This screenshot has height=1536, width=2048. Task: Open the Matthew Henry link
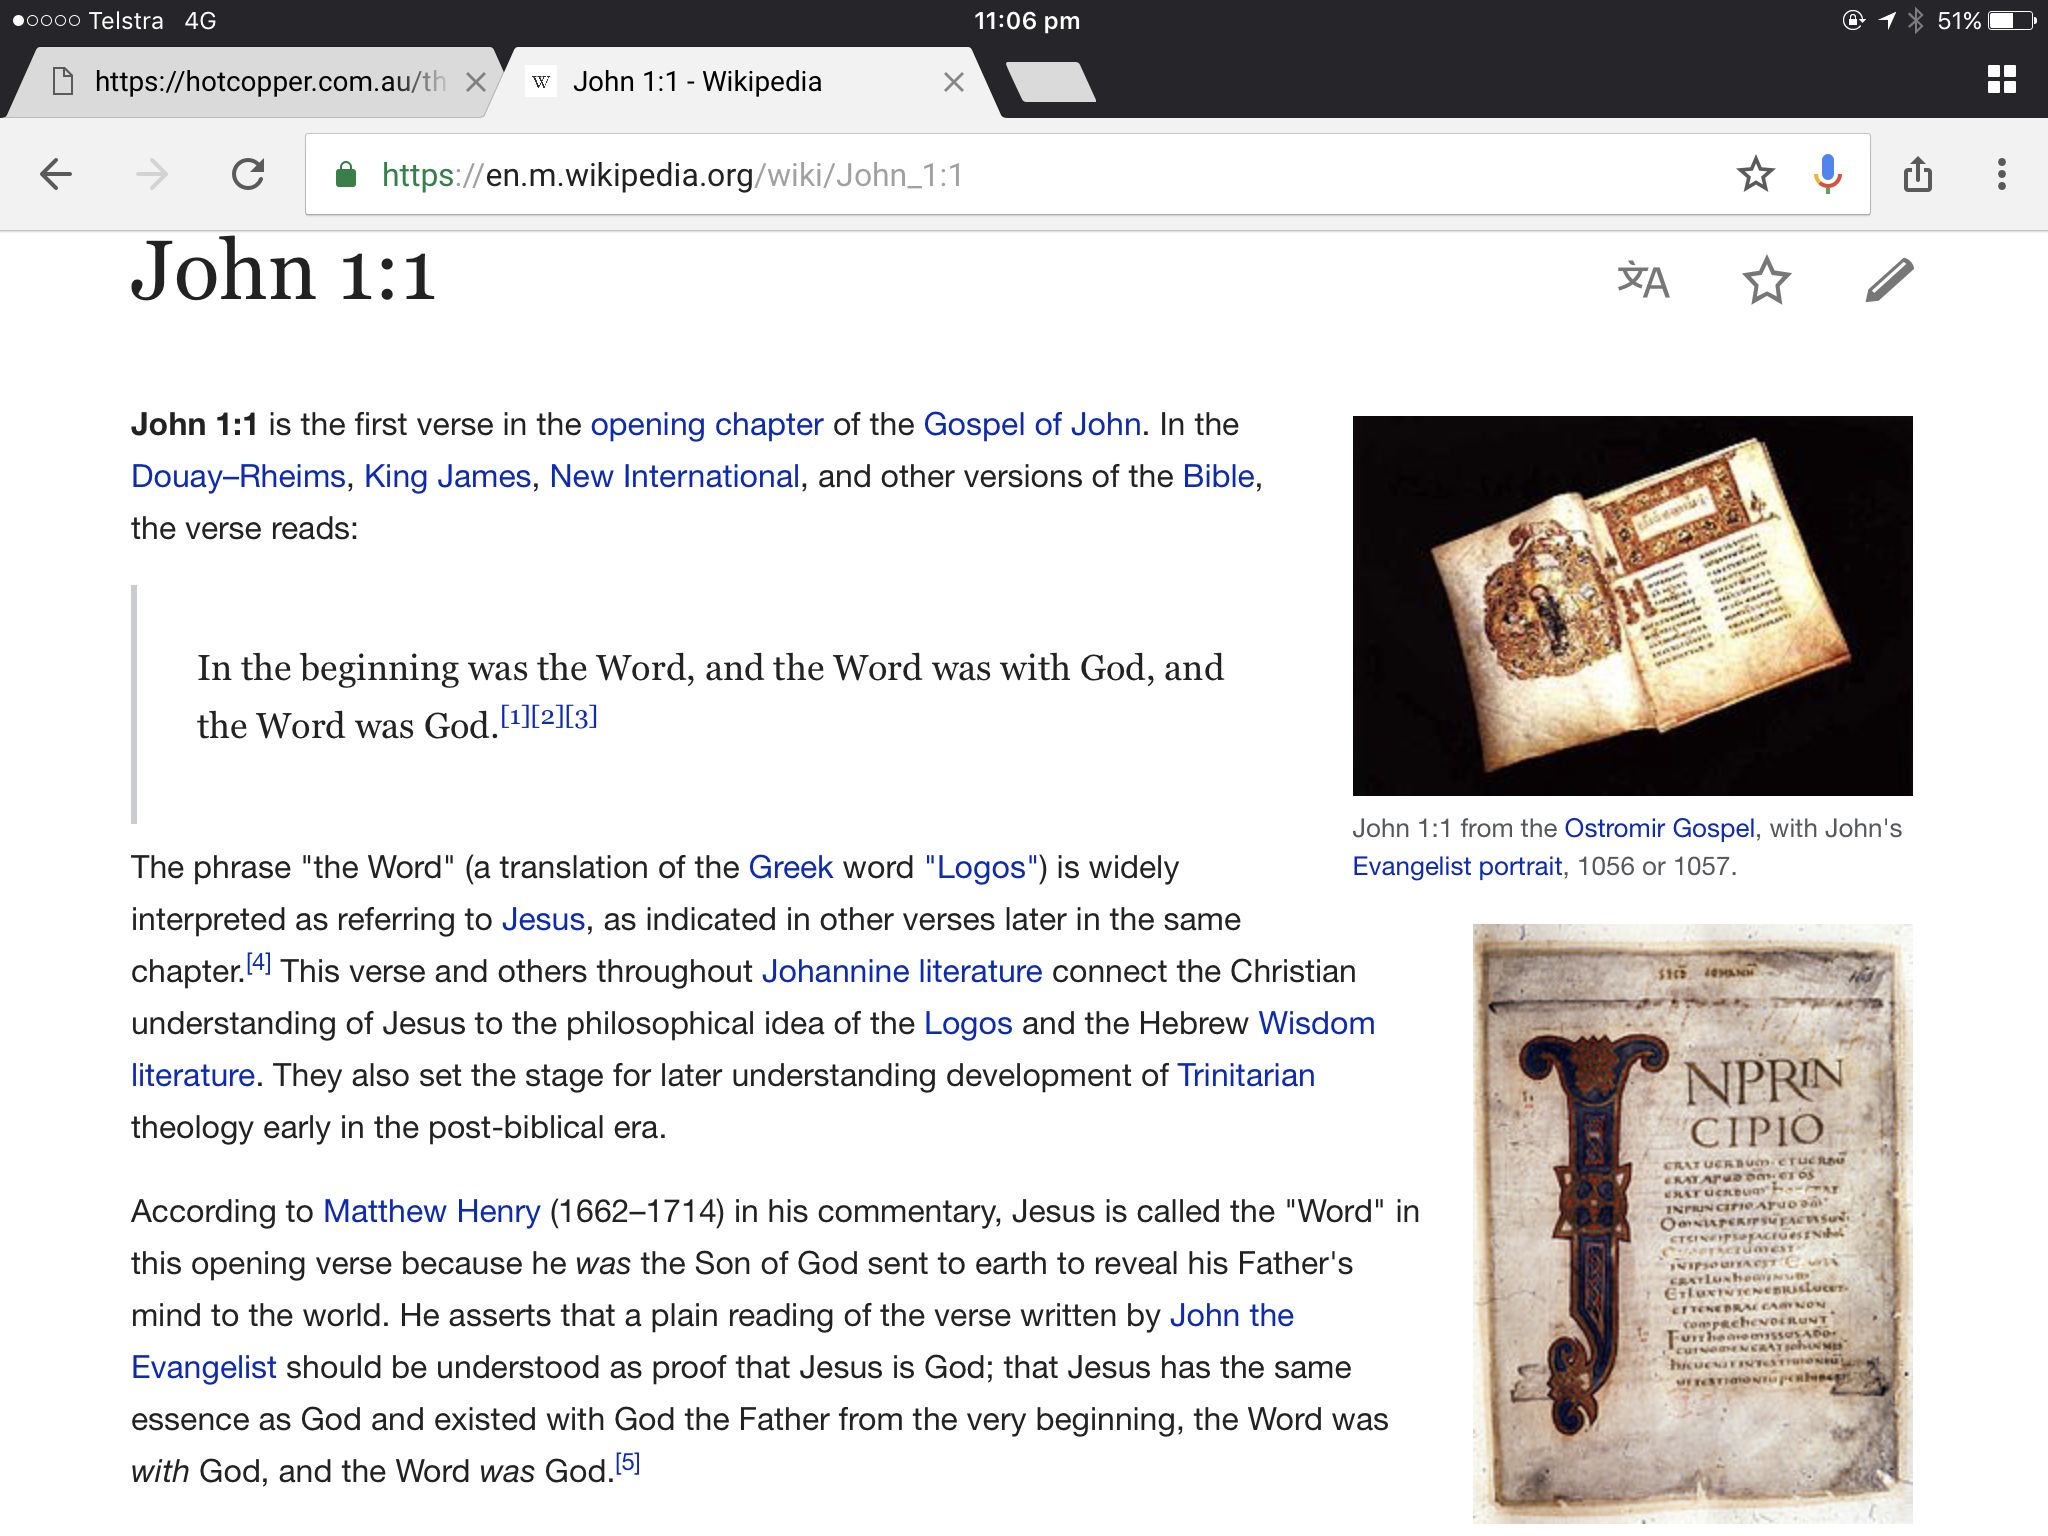pos(432,1212)
